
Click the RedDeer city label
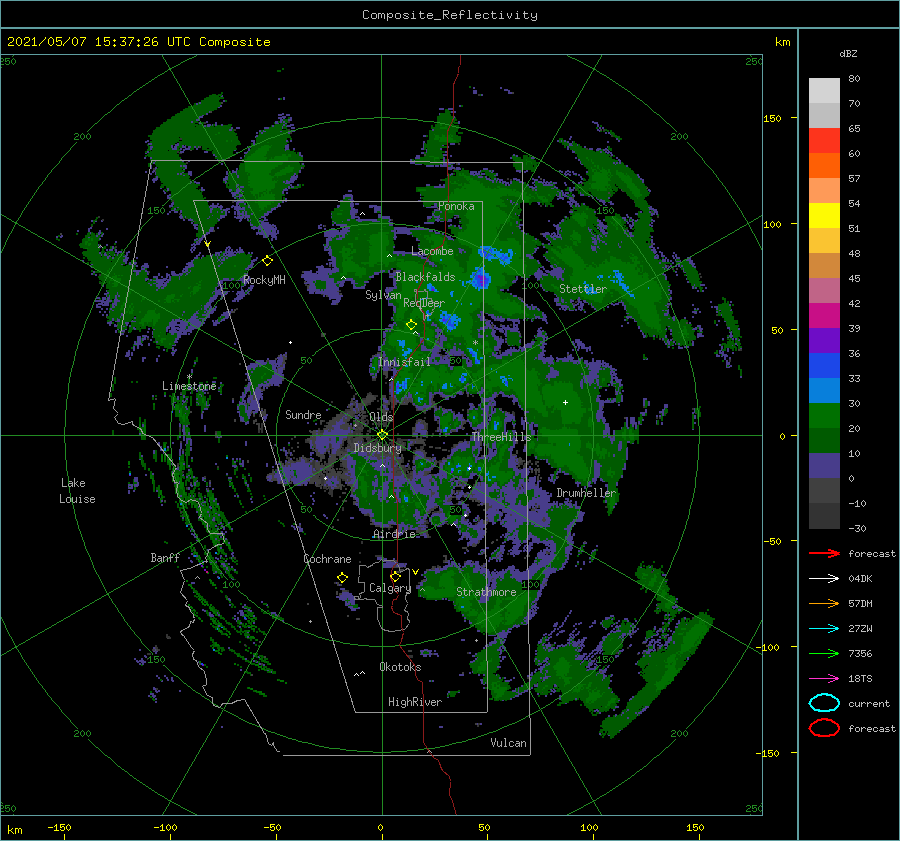(424, 303)
